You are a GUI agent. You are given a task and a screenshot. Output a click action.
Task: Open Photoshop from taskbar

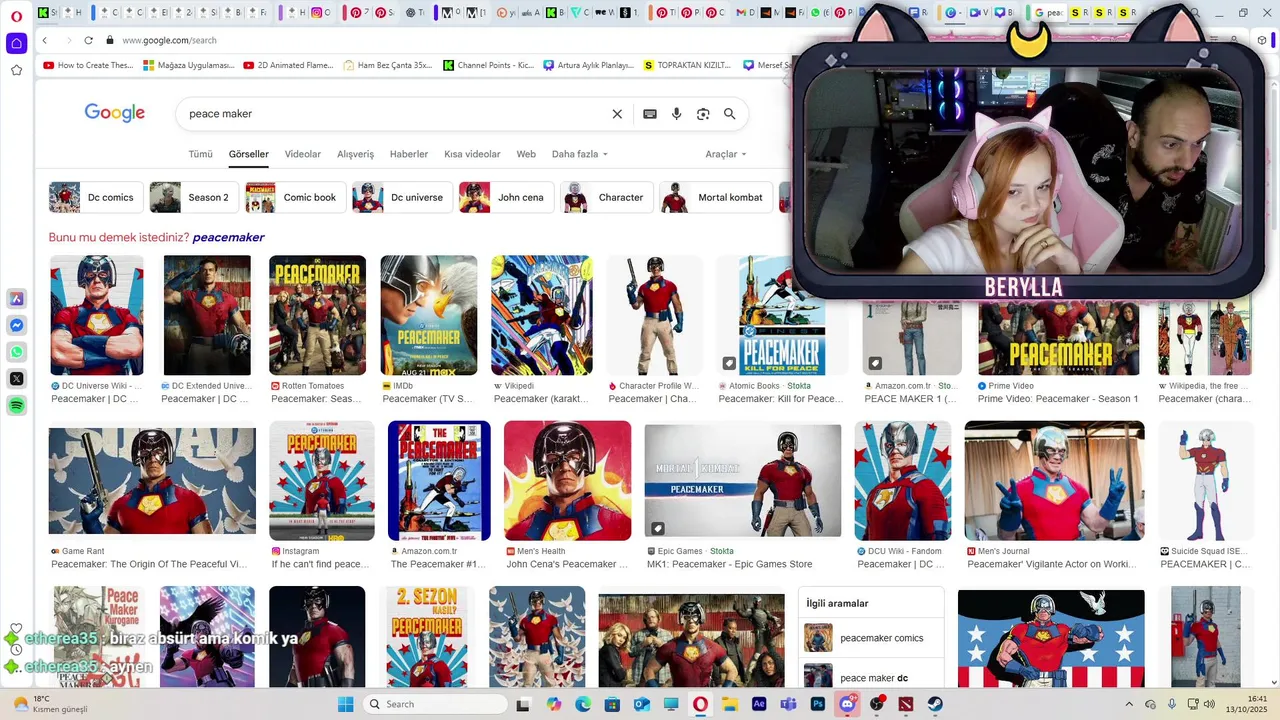point(818,704)
